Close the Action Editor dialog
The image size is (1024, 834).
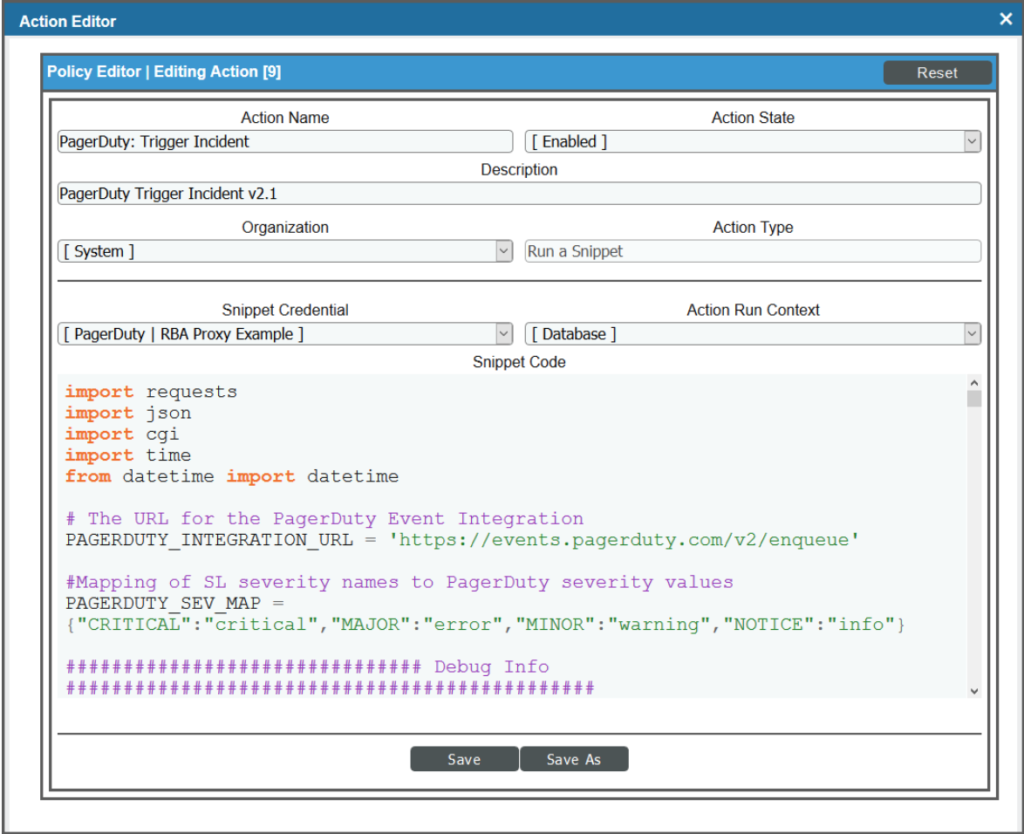click(1005, 19)
